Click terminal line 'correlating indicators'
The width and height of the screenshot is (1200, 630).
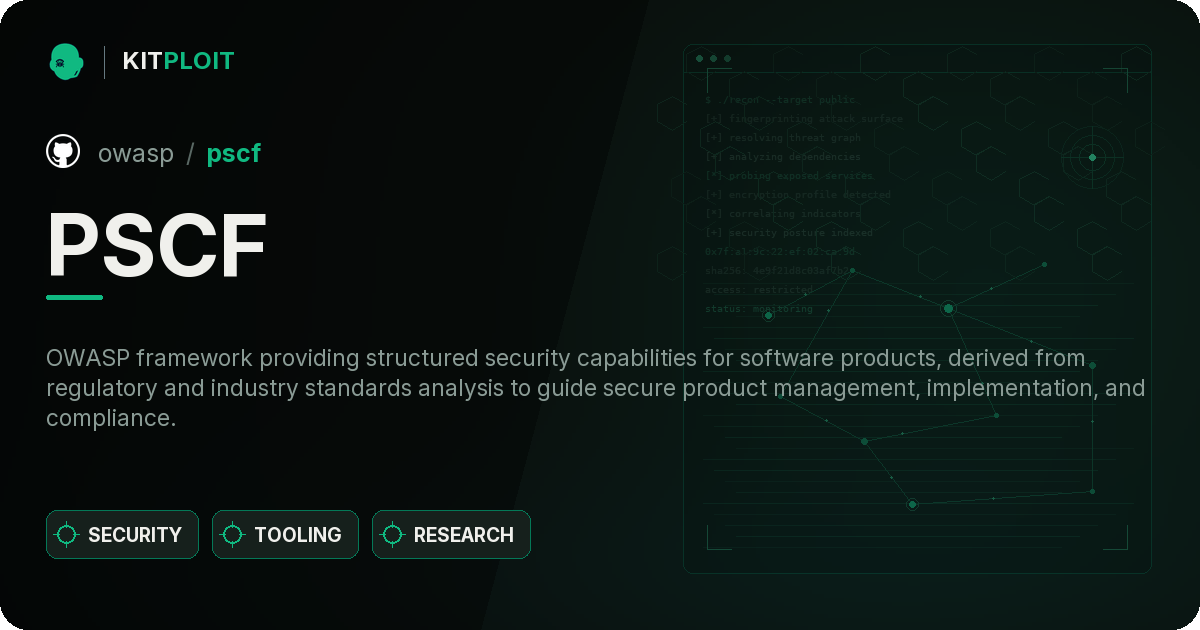783,214
